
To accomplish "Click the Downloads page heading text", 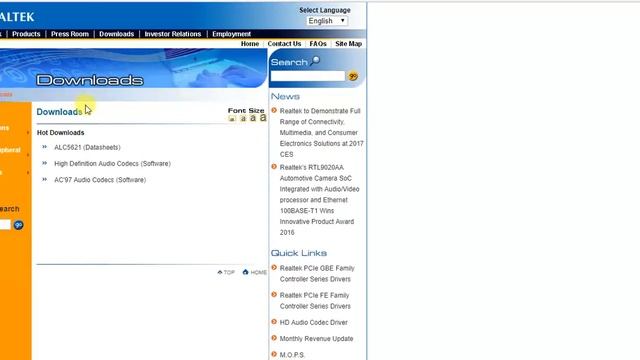I will (x=59, y=112).
